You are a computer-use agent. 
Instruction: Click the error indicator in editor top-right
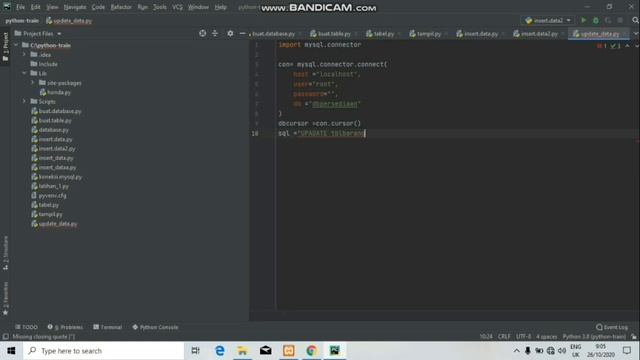(602, 46)
